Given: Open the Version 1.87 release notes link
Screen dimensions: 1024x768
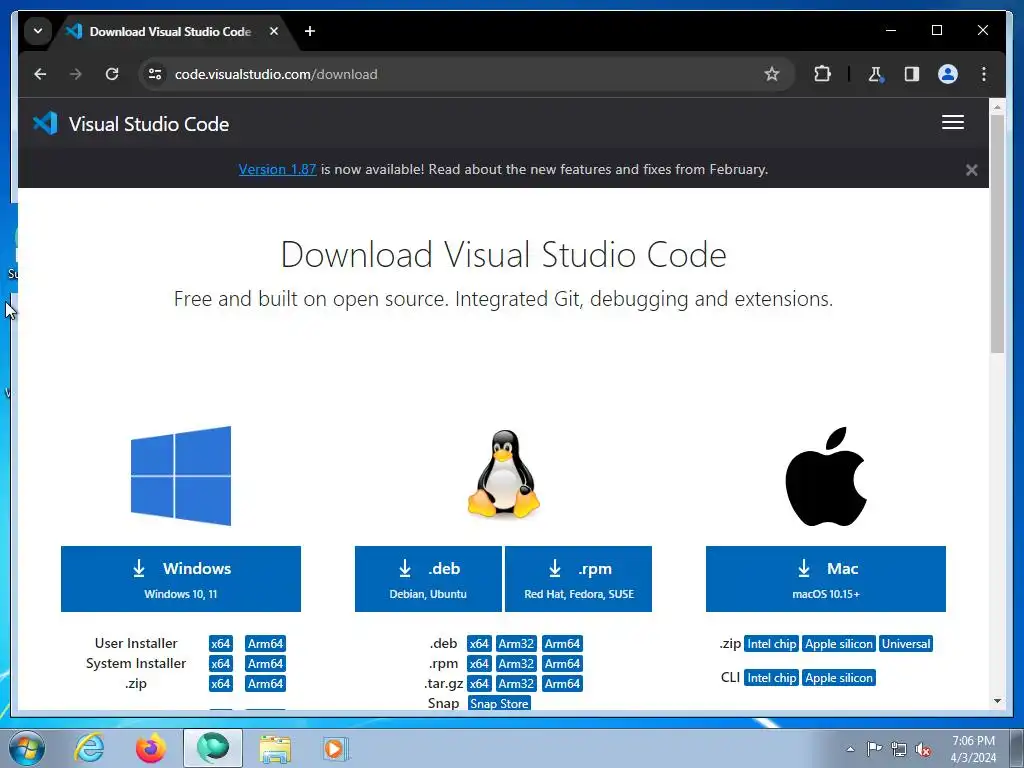Looking at the screenshot, I should tap(277, 169).
